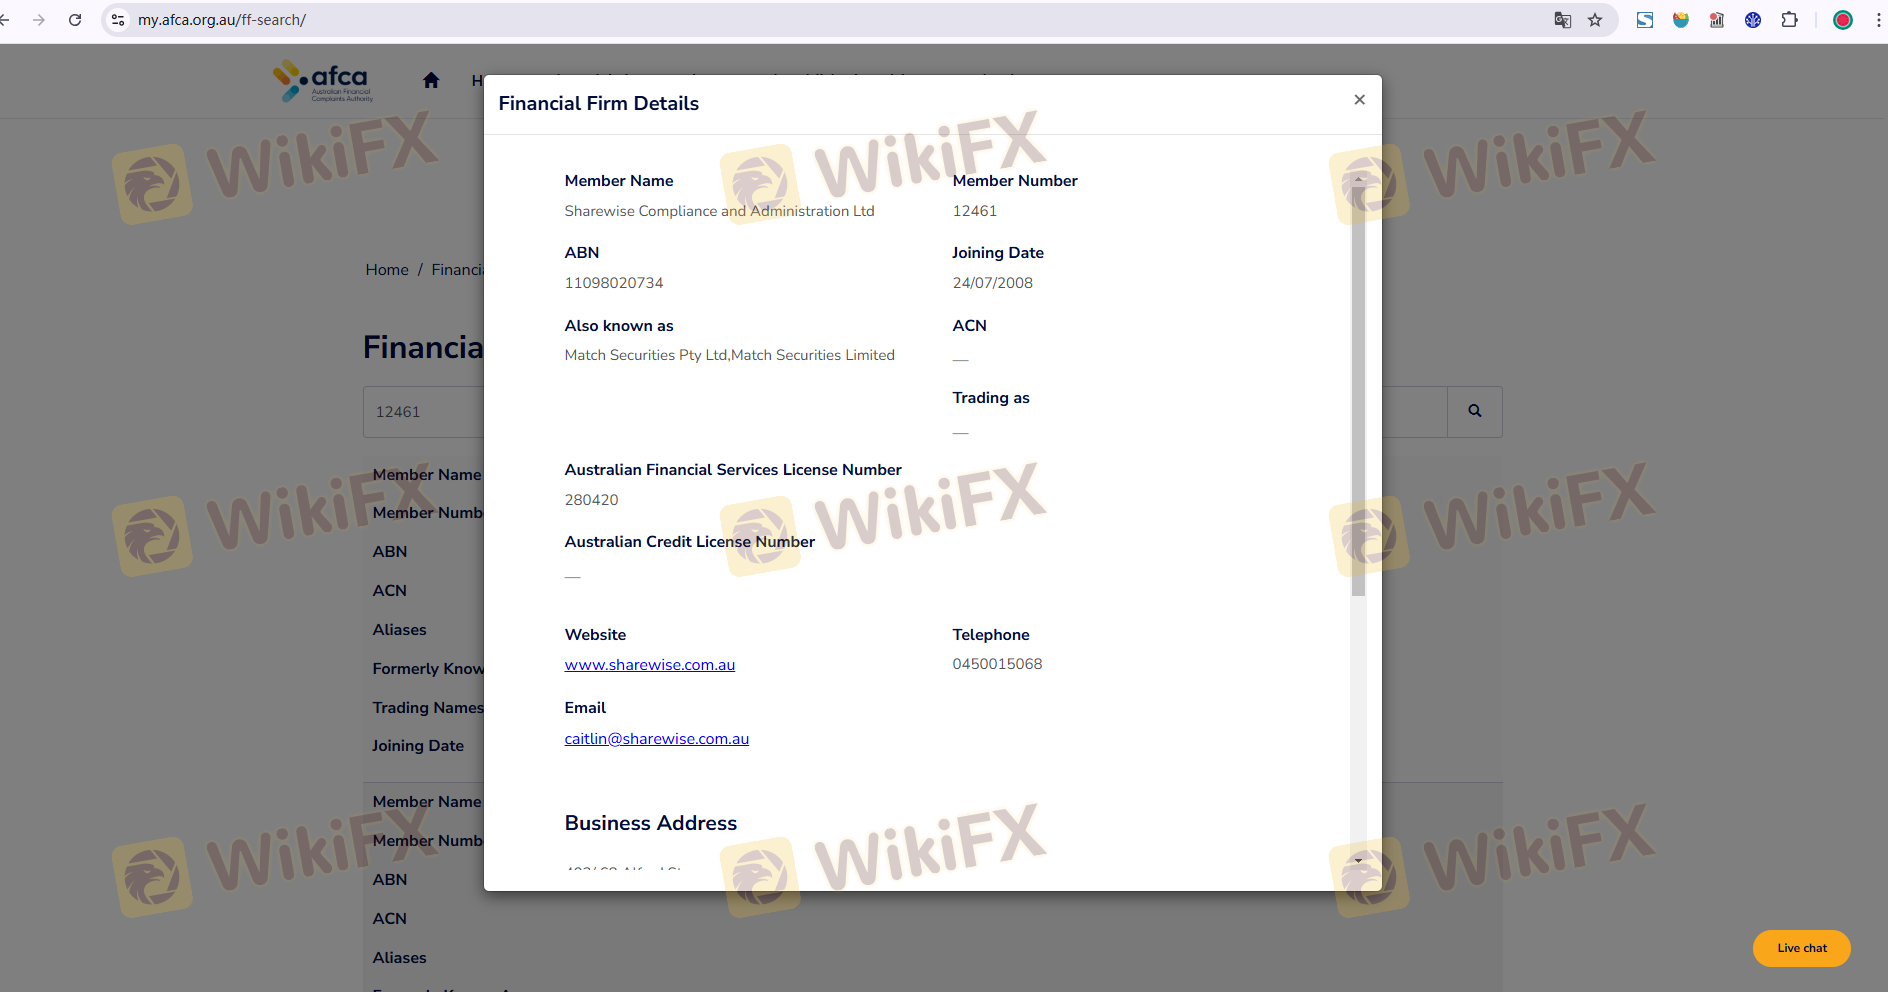Bookmark this page with the star
The width and height of the screenshot is (1888, 992).
pos(1595,20)
